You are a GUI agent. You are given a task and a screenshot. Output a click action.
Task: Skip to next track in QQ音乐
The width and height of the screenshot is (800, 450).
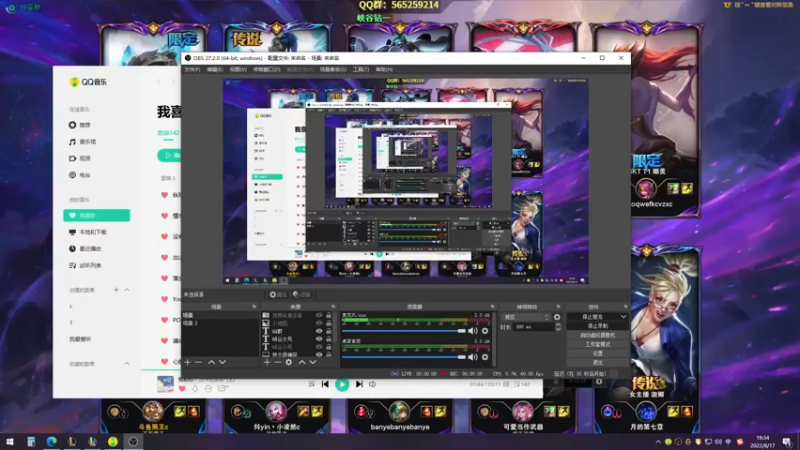[x=359, y=384]
